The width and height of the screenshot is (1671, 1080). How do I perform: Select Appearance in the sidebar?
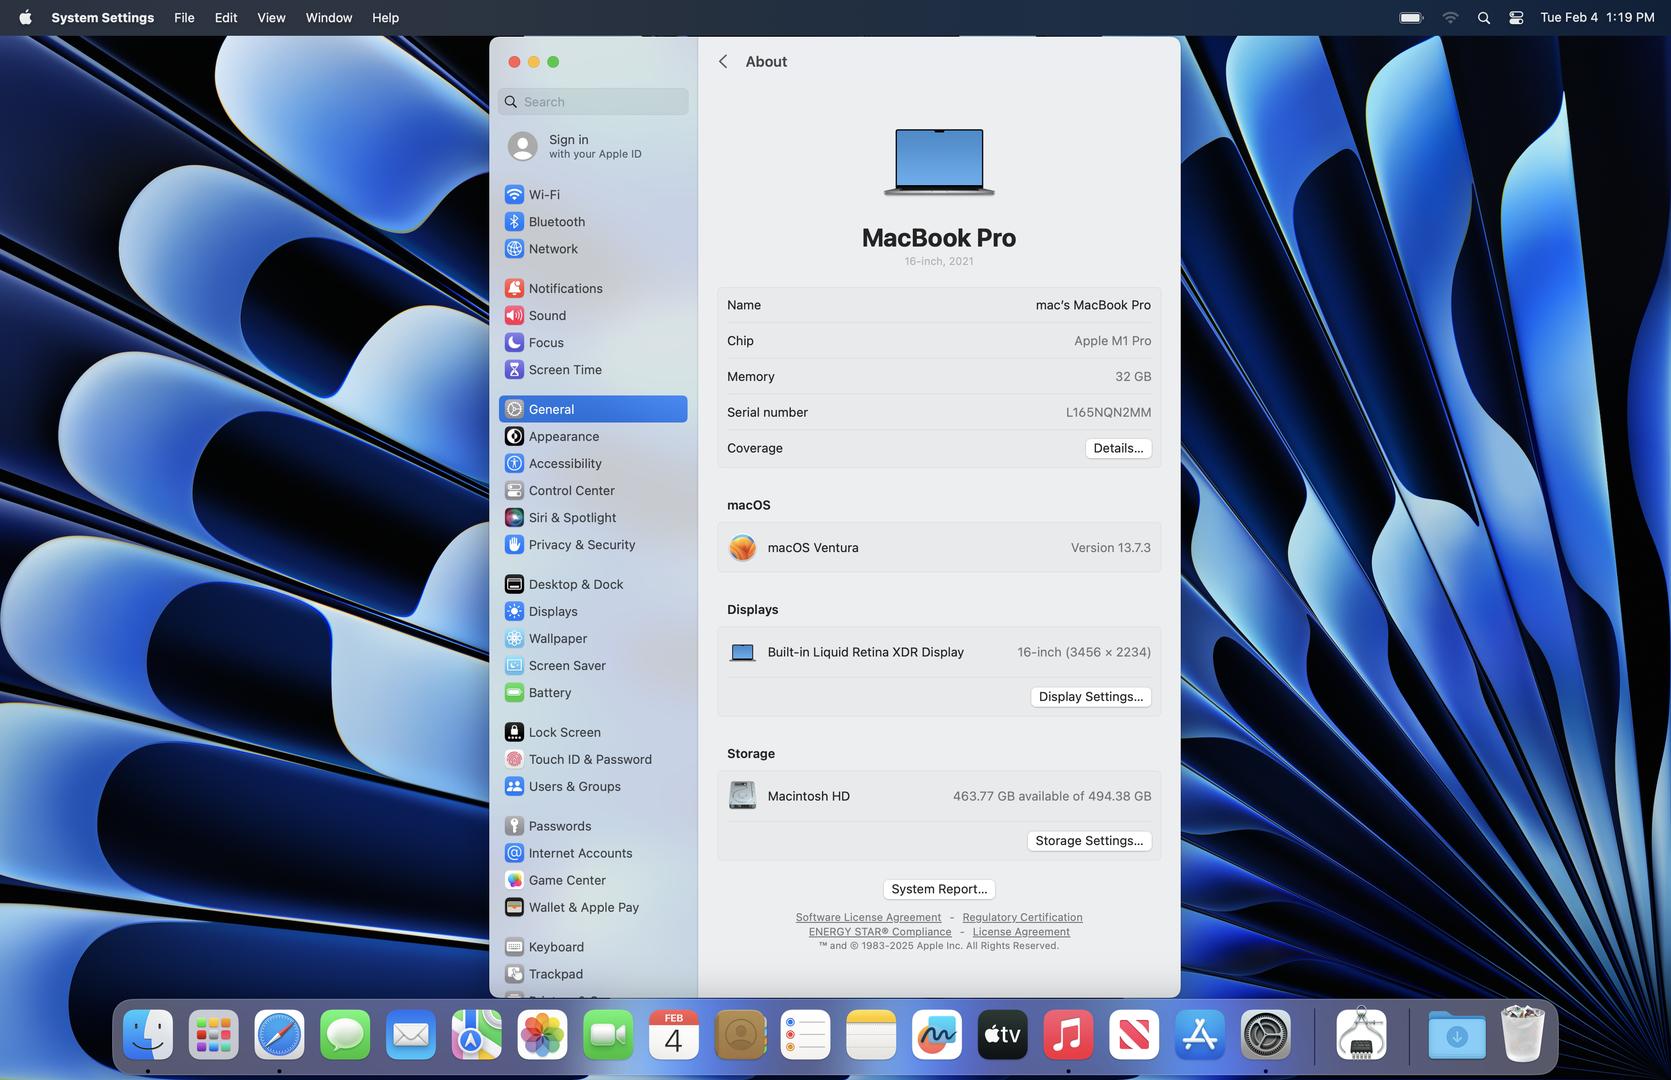tap(593, 436)
